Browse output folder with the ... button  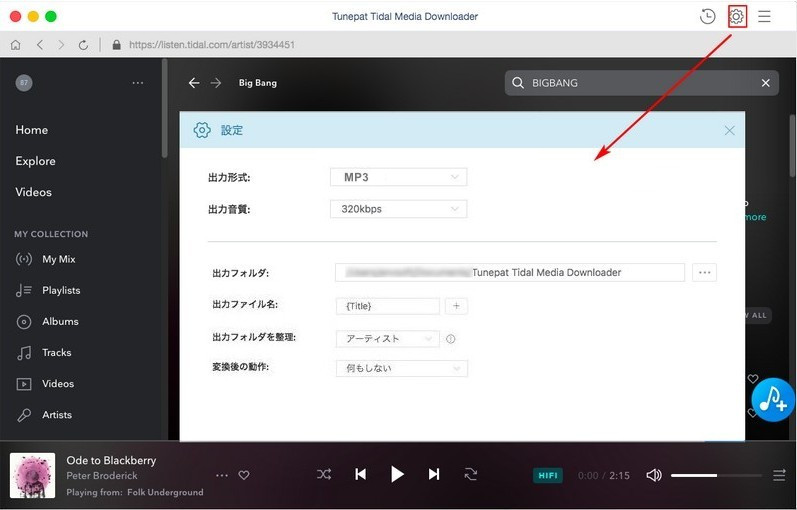(704, 273)
